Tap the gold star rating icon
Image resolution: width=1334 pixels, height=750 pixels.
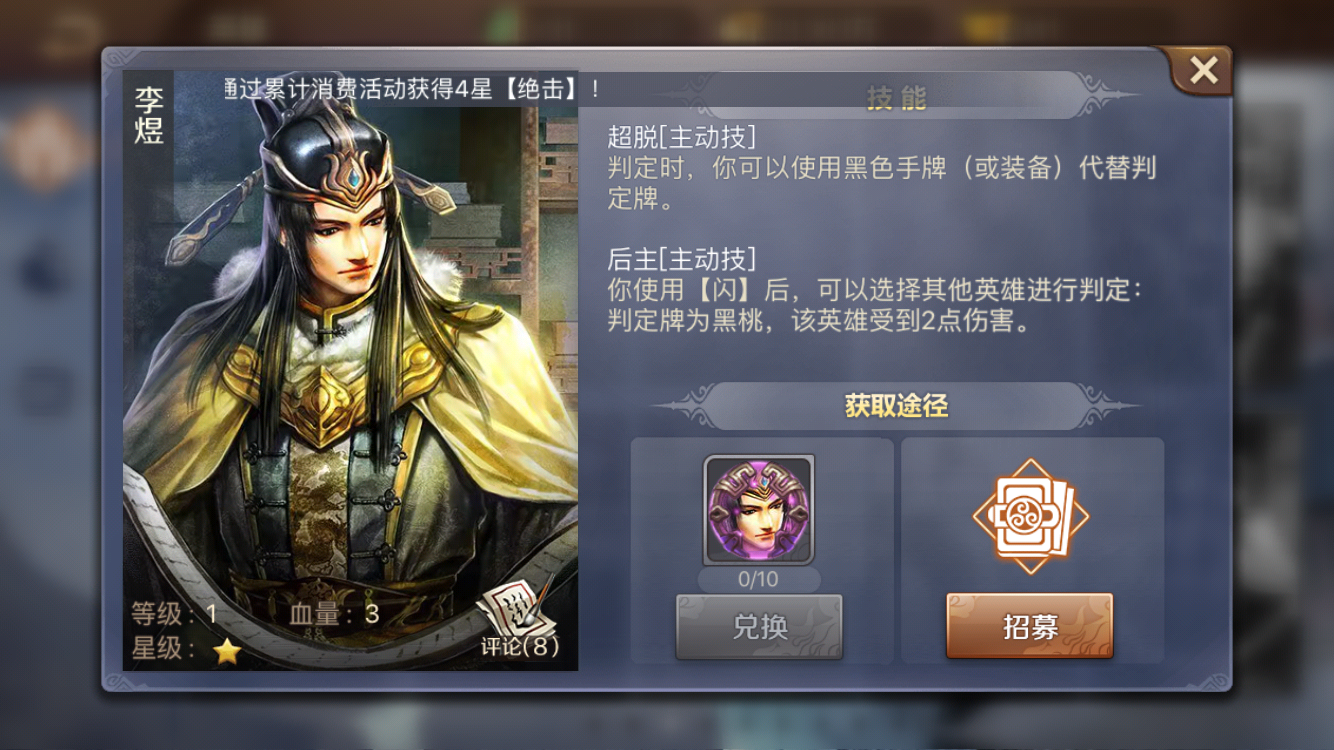click(228, 651)
